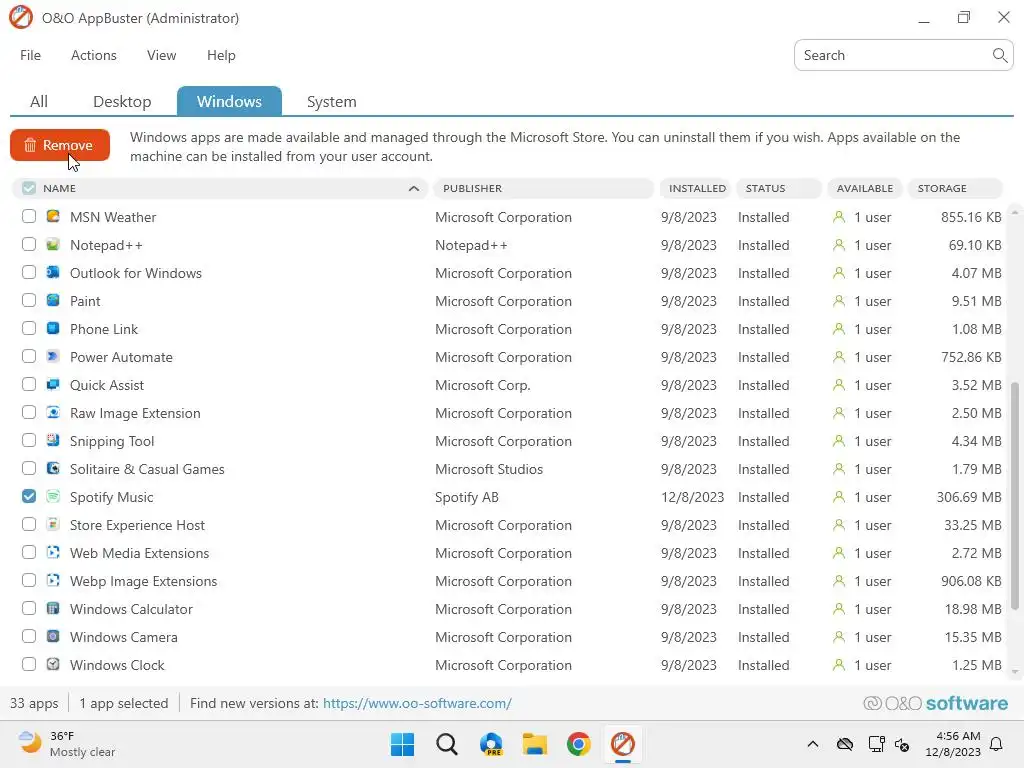This screenshot has height=768, width=1024.
Task: Open Microsoft Edge Preview from taskbar
Action: click(491, 744)
